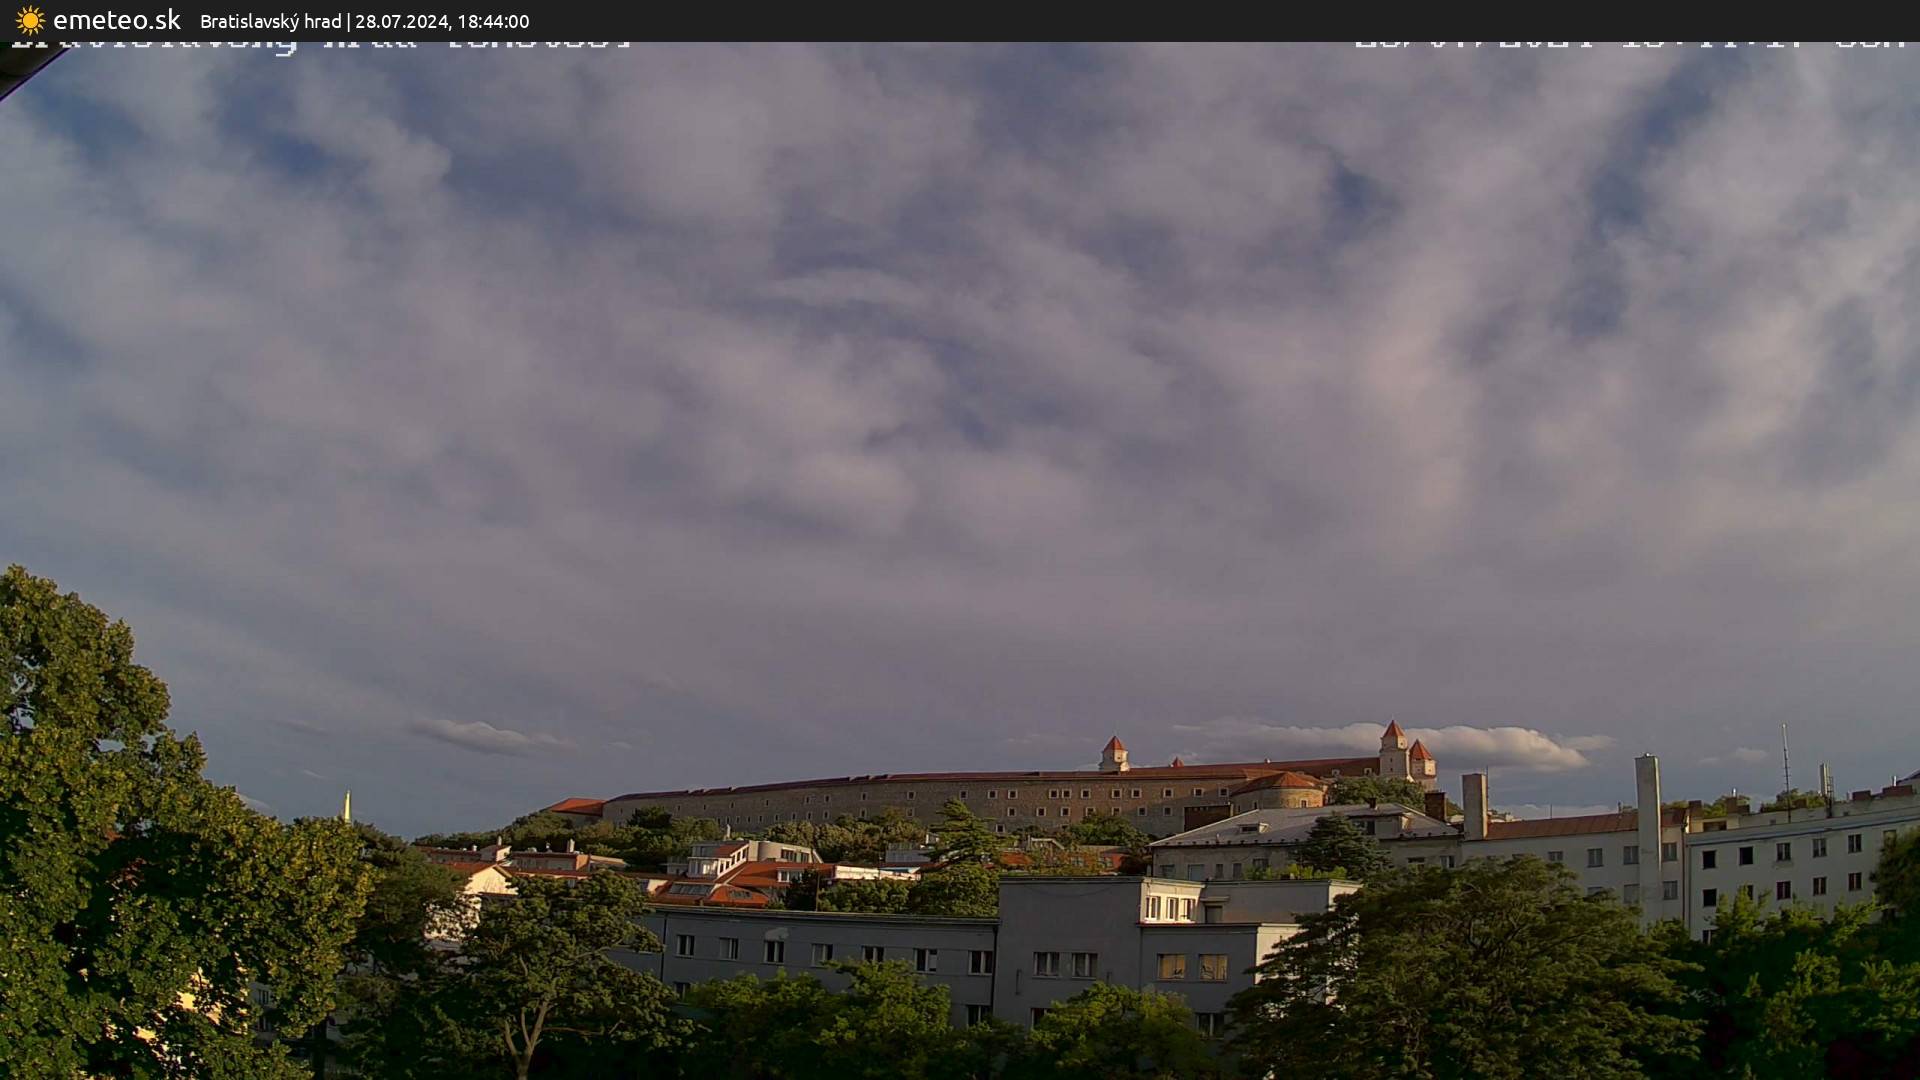This screenshot has height=1080, width=1920.
Task: Click an empty area of the dark header bar
Action: pyautogui.click(x=1200, y=20)
